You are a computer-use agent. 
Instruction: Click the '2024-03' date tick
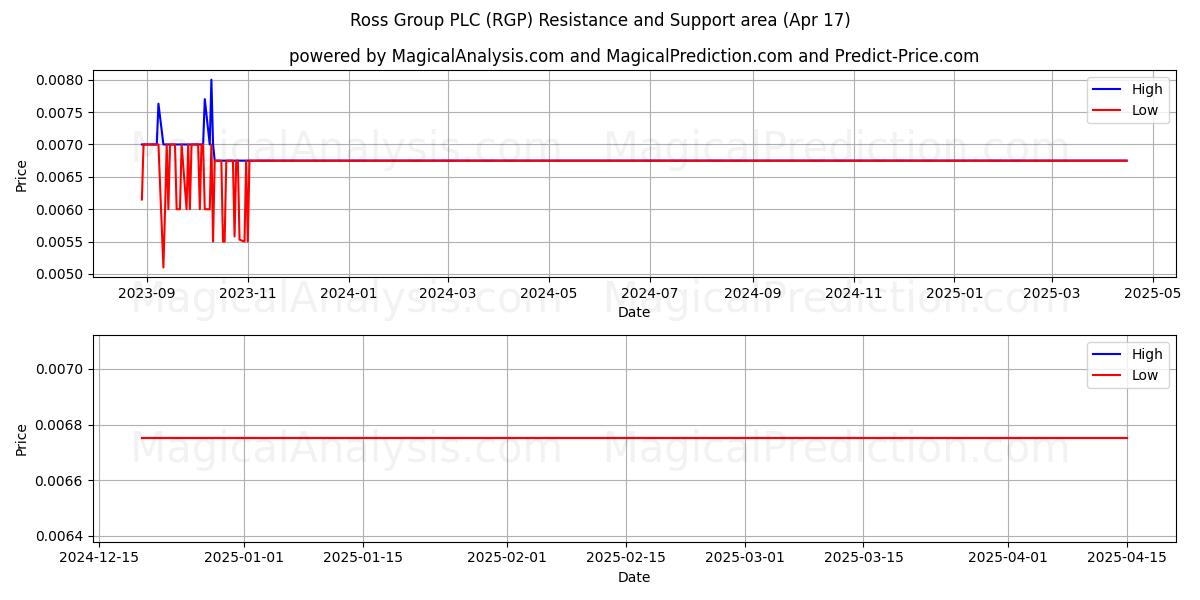(447, 294)
